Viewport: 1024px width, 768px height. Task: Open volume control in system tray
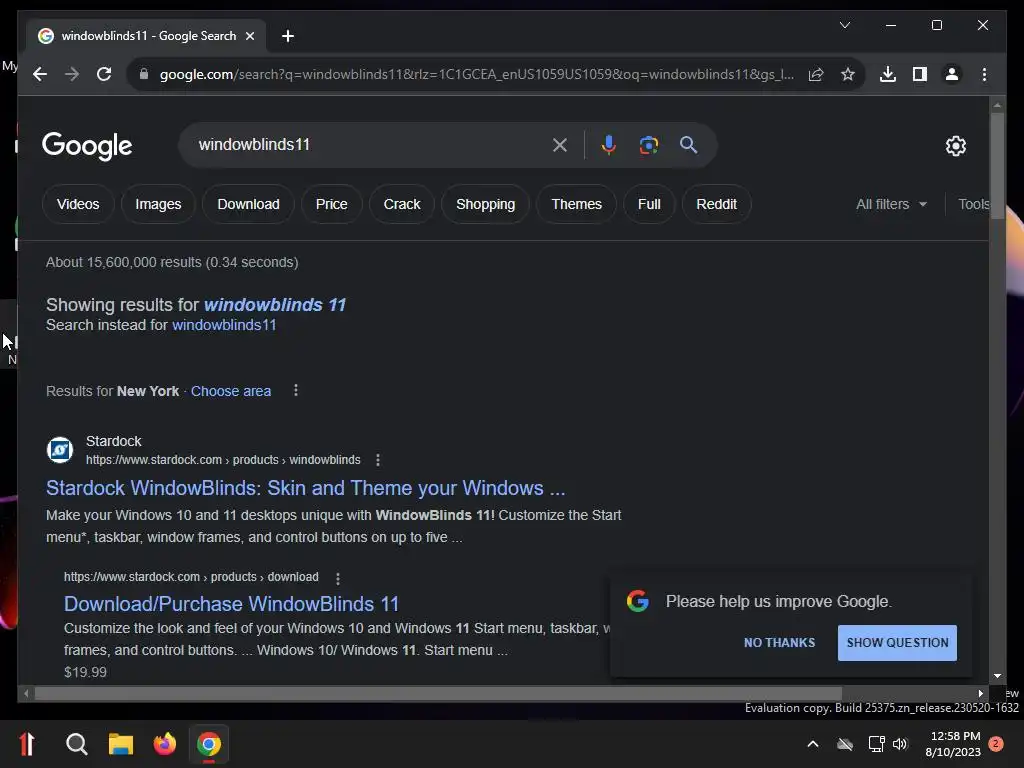tap(900, 744)
